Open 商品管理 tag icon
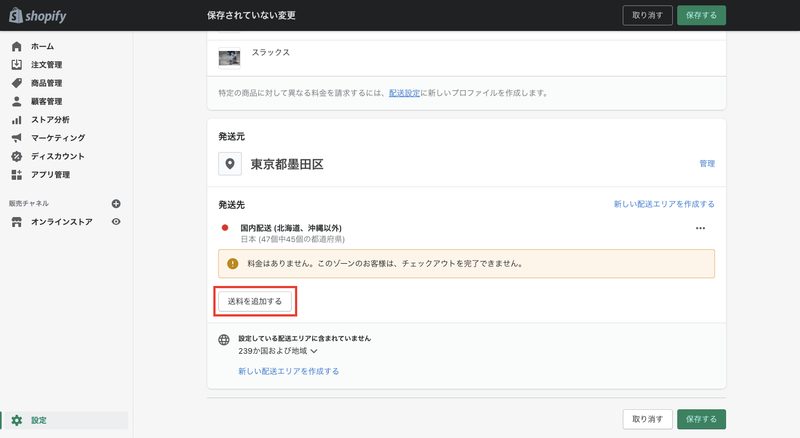 point(17,83)
